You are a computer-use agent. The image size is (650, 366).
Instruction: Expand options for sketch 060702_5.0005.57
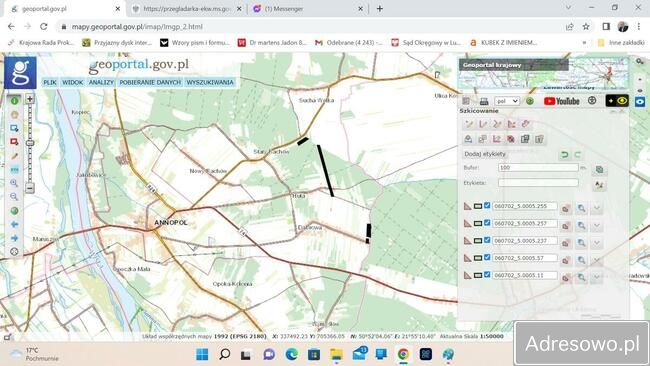coord(597,260)
